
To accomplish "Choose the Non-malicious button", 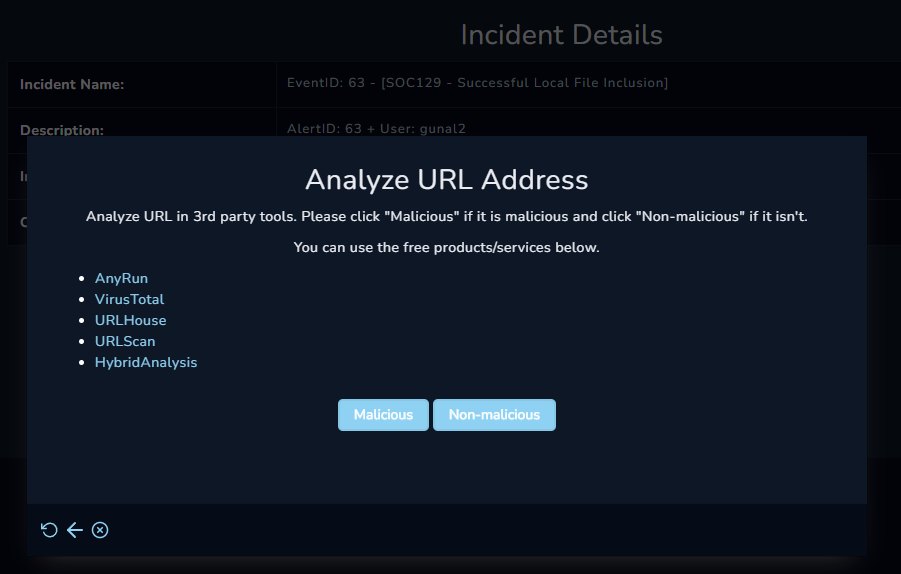I will (x=494, y=415).
